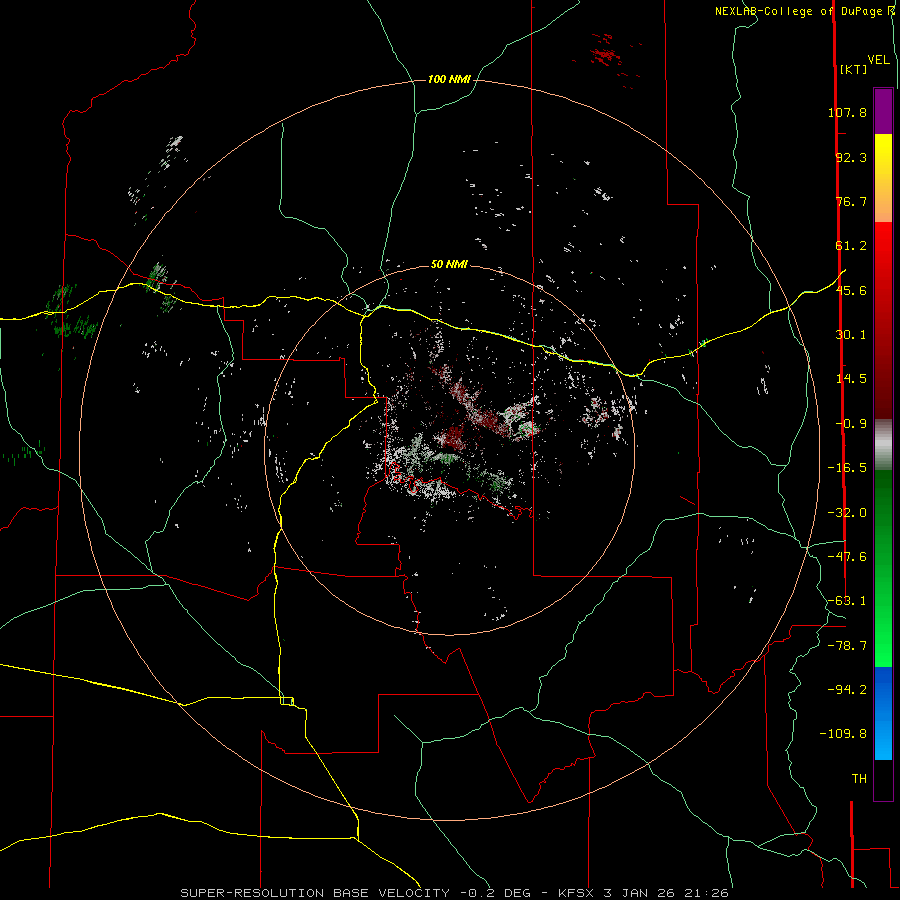Click the "50 NMI" range ring label
Viewport: 900px width, 900px height.
pos(449,264)
